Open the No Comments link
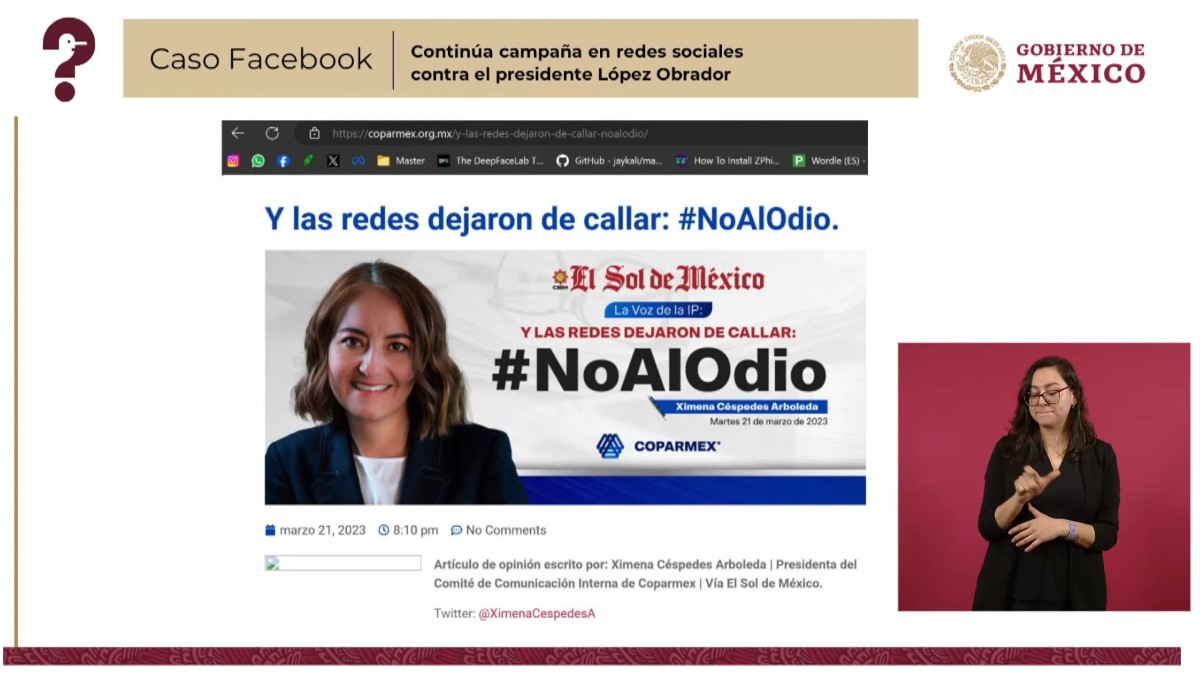This screenshot has width=1200, height=681. 498,530
